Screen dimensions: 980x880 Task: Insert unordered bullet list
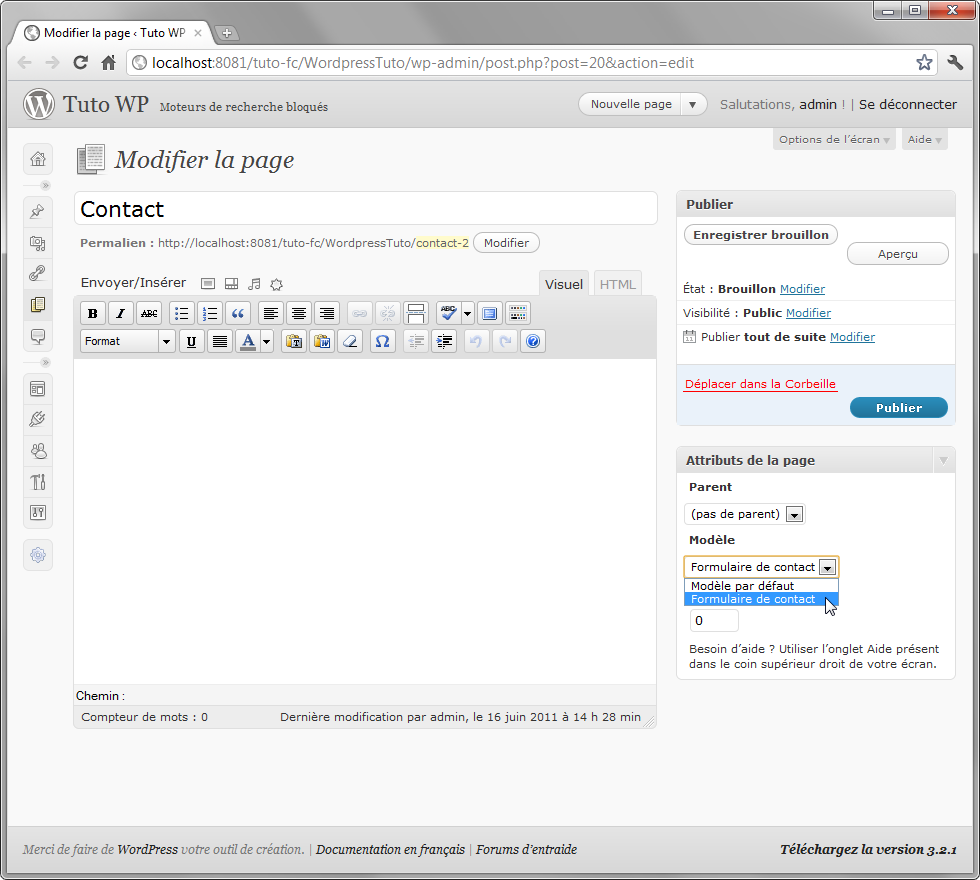coord(181,313)
